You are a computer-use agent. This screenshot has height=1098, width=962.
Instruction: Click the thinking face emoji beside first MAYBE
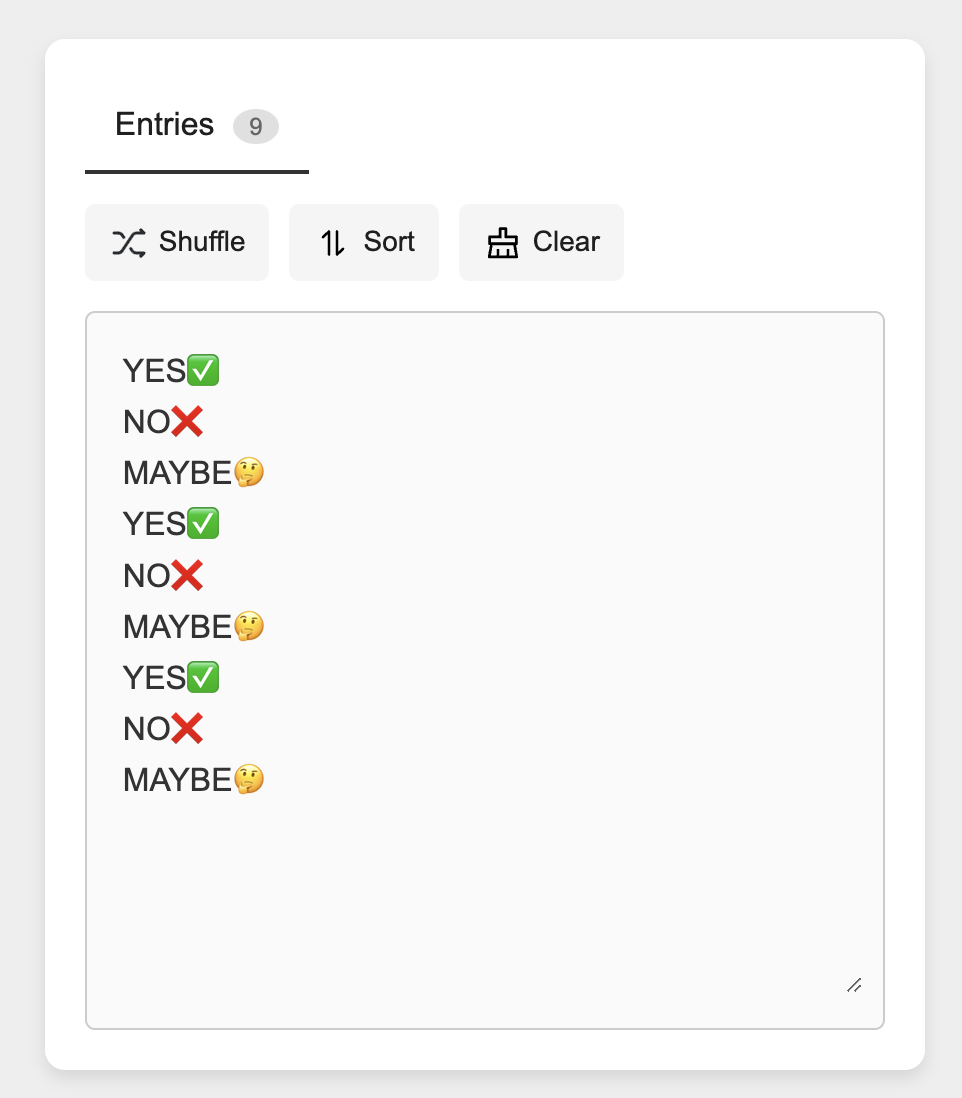click(250, 472)
